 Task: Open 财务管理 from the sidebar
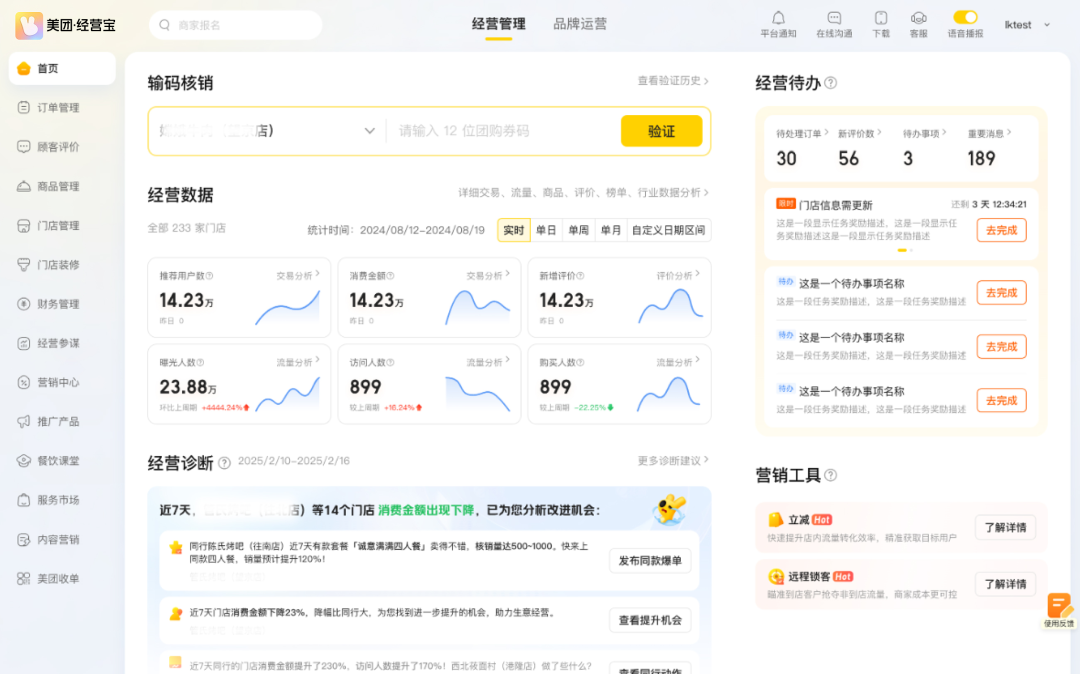(60, 304)
